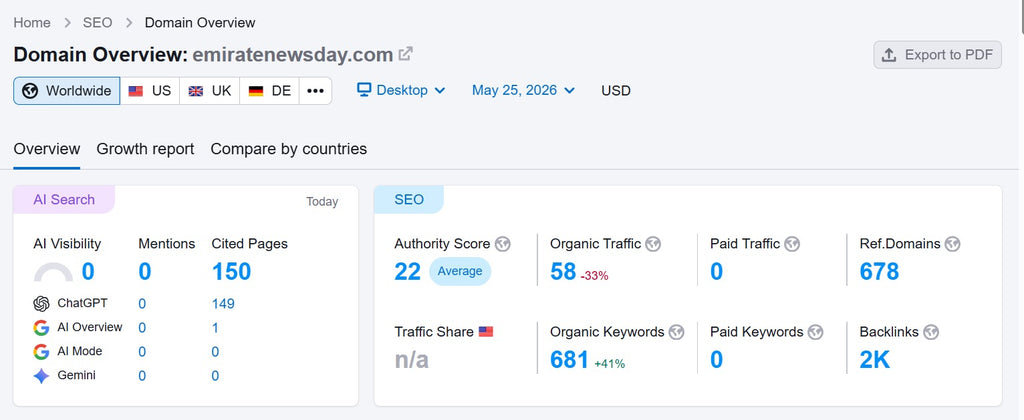Go to Home breadcrumb

32,23
